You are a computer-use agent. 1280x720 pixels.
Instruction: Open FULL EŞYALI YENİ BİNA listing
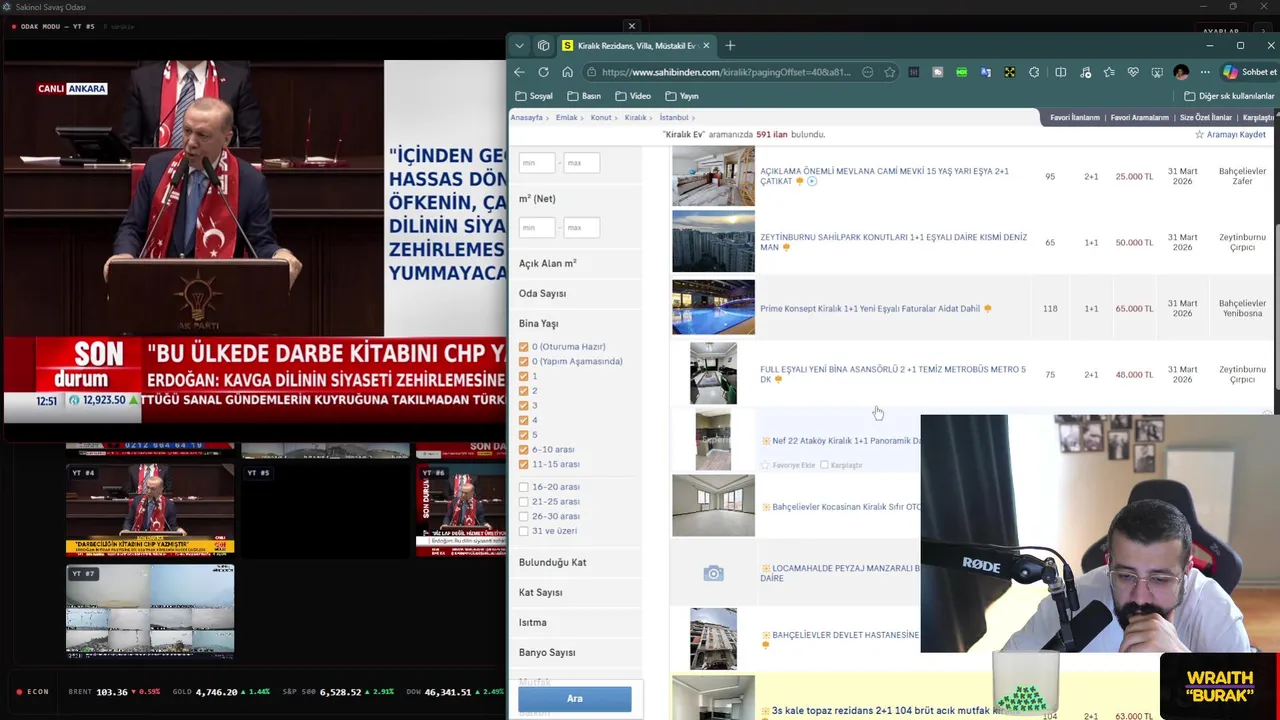893,374
